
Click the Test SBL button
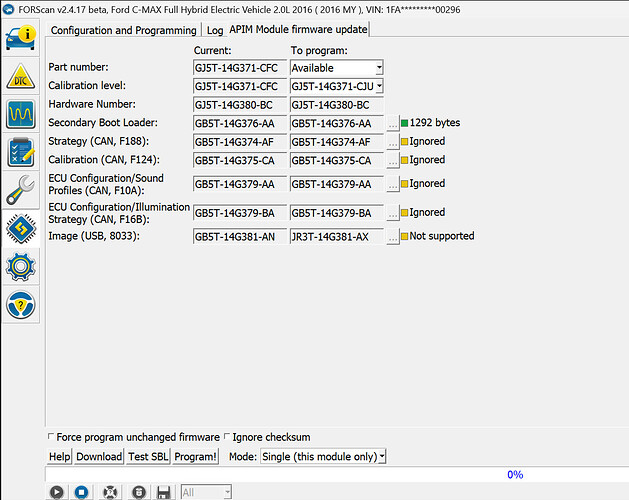coord(148,457)
